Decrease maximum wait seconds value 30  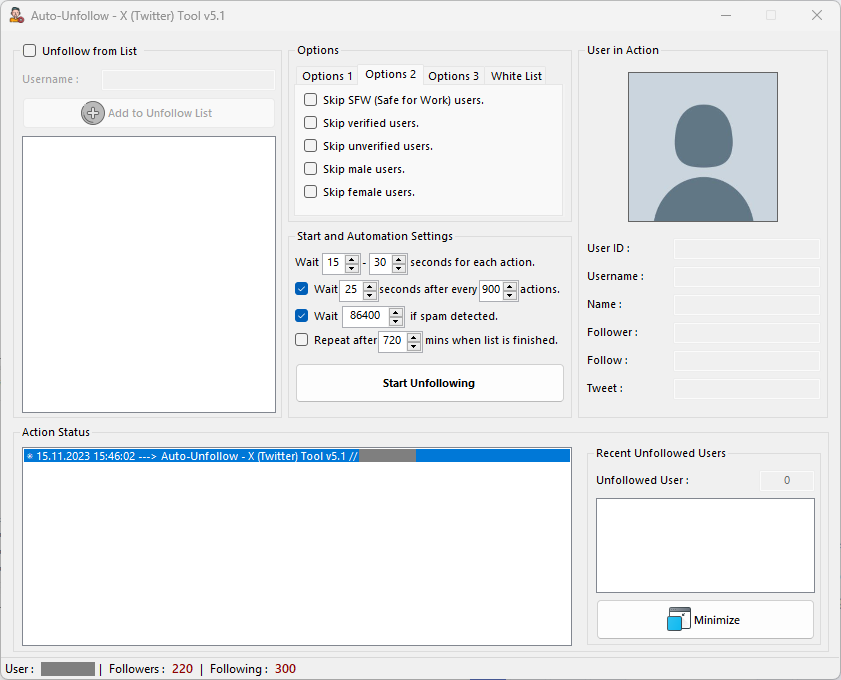click(399, 267)
